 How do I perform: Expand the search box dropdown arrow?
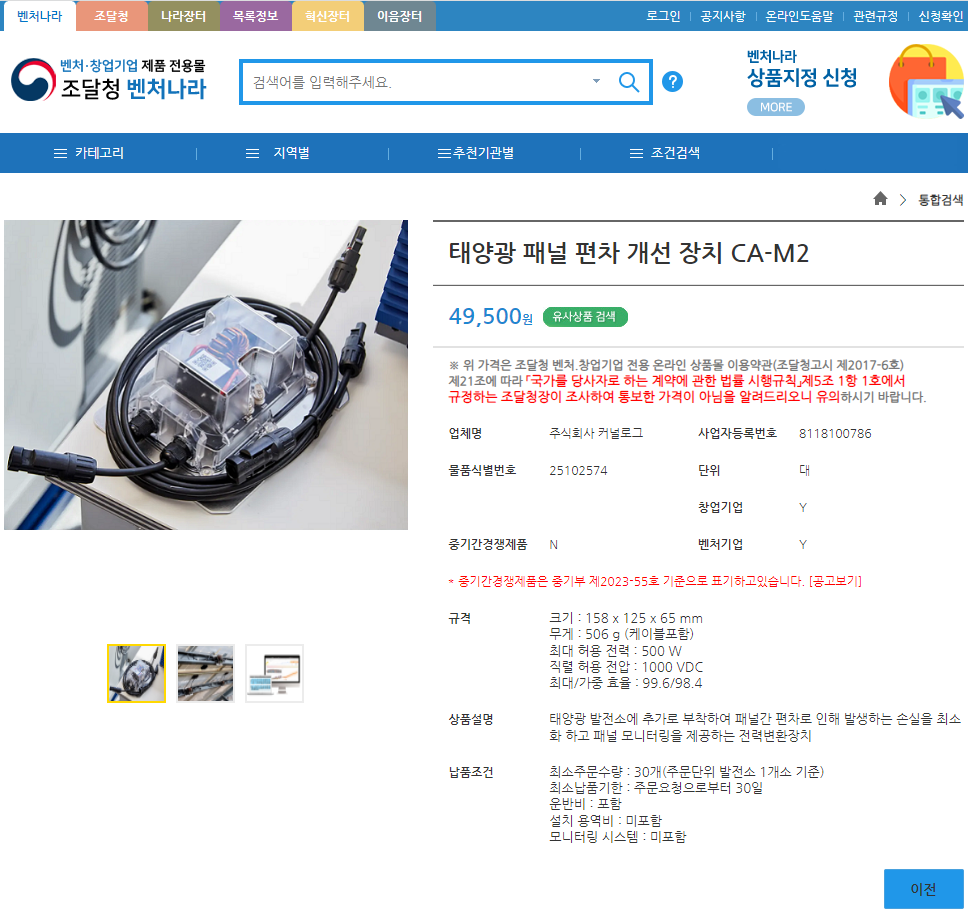point(596,81)
